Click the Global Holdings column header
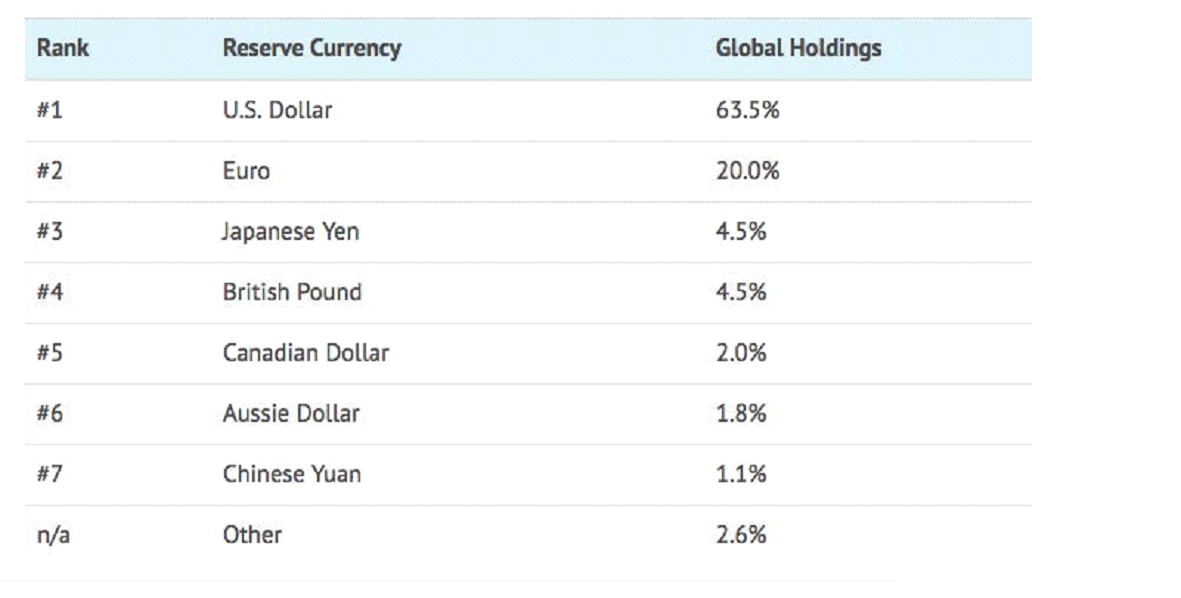The height and width of the screenshot is (598, 1181). coord(798,48)
